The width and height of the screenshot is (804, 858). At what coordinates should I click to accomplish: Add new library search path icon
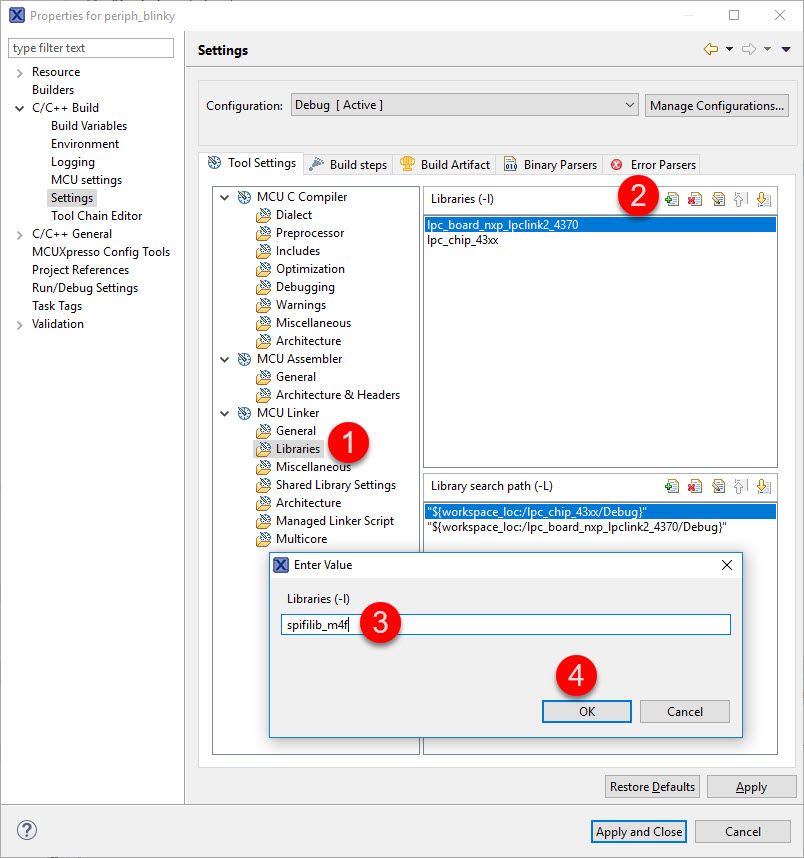(671, 485)
